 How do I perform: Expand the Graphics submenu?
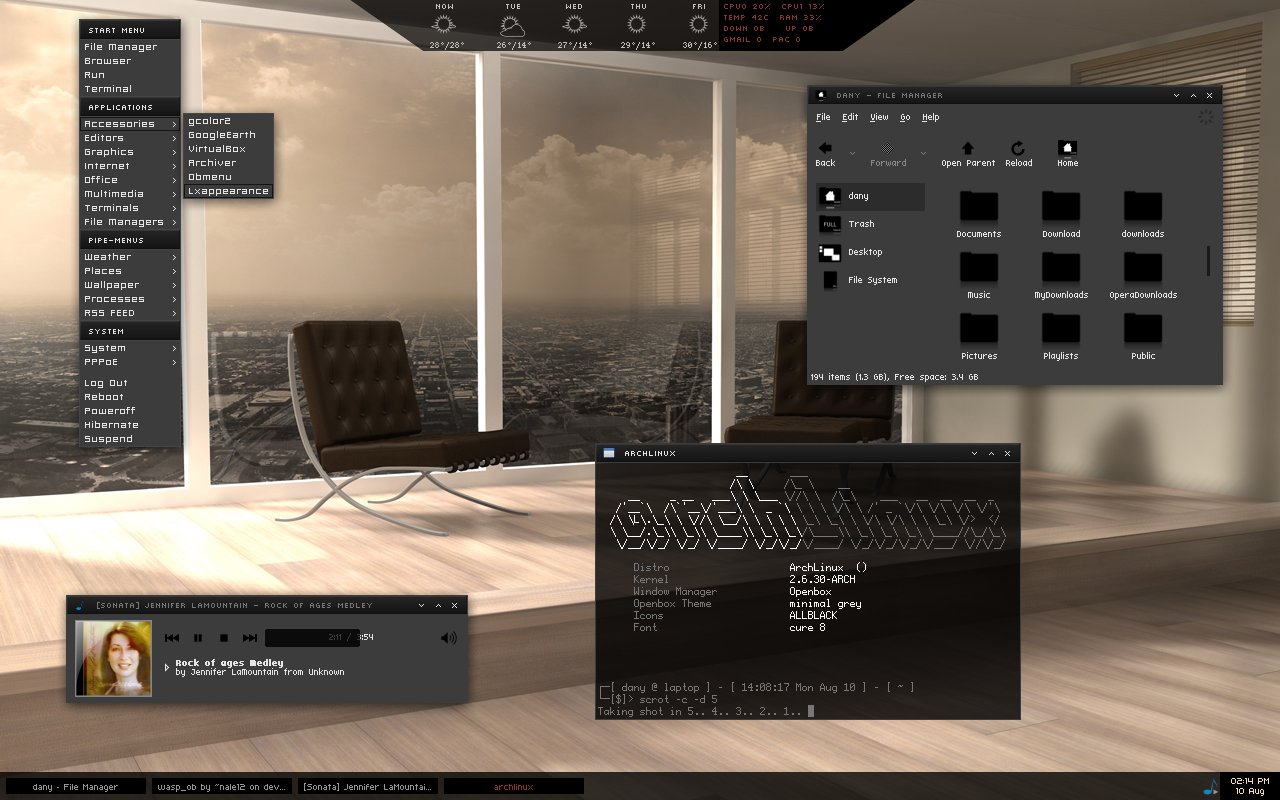[x=130, y=152]
